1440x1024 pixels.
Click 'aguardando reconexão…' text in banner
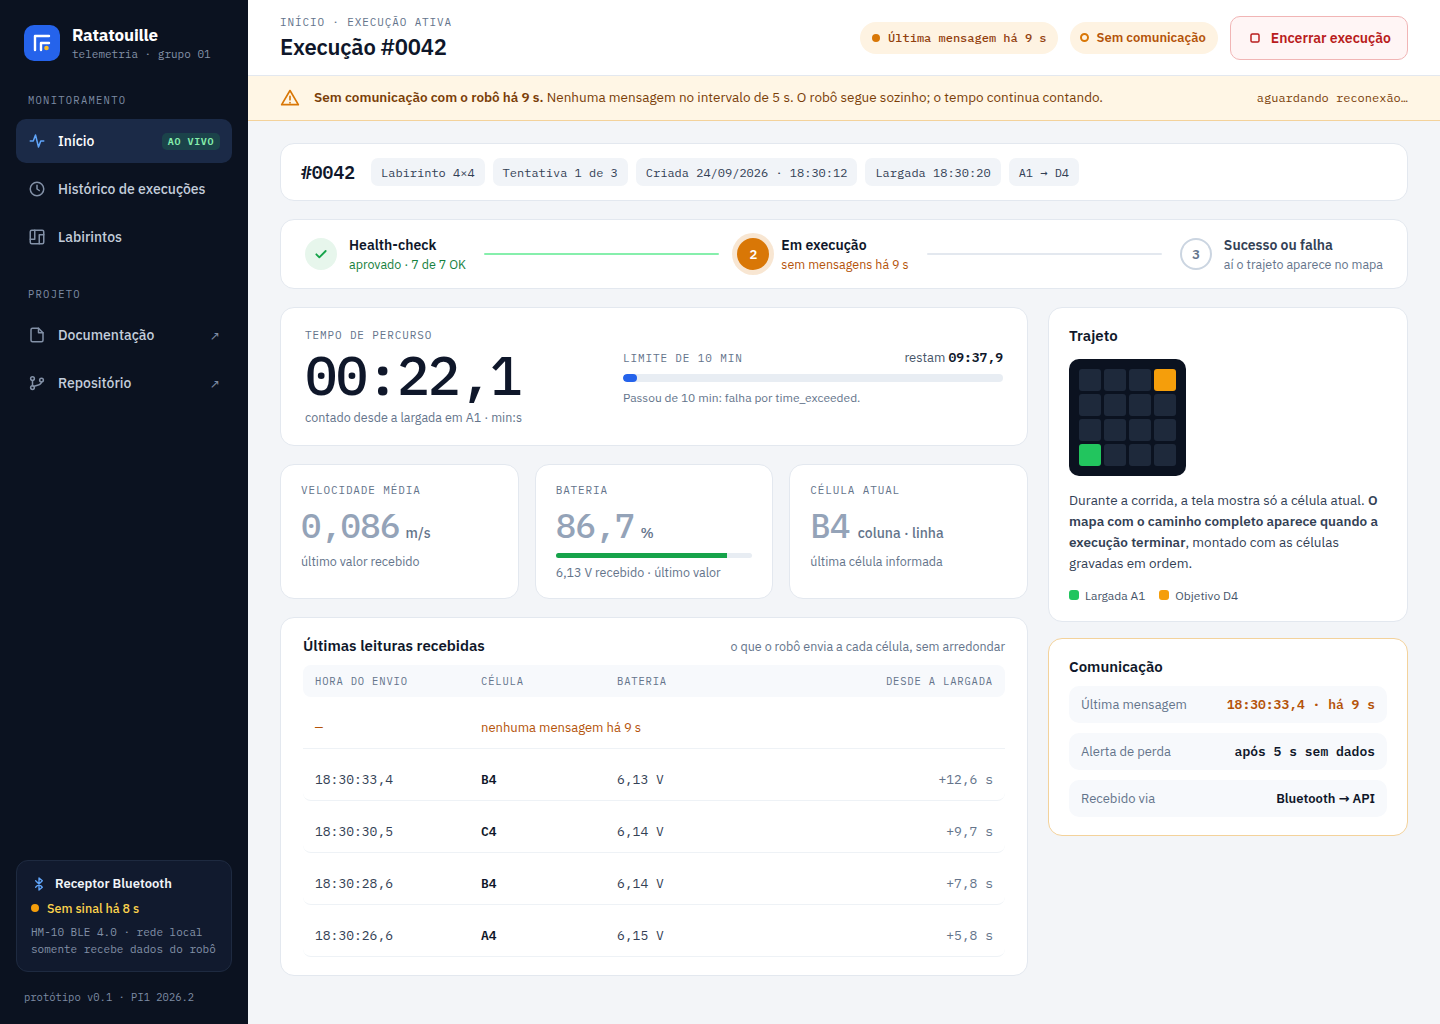1332,98
